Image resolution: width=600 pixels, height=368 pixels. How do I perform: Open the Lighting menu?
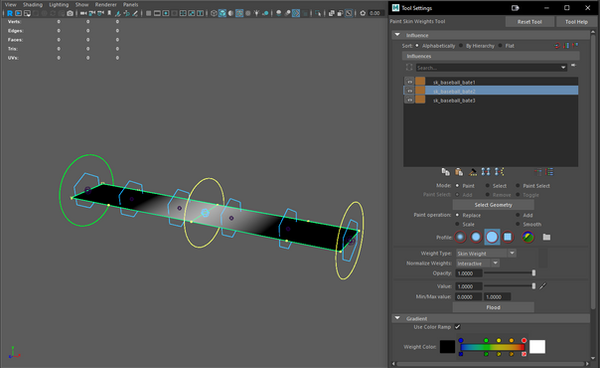tap(59, 5)
